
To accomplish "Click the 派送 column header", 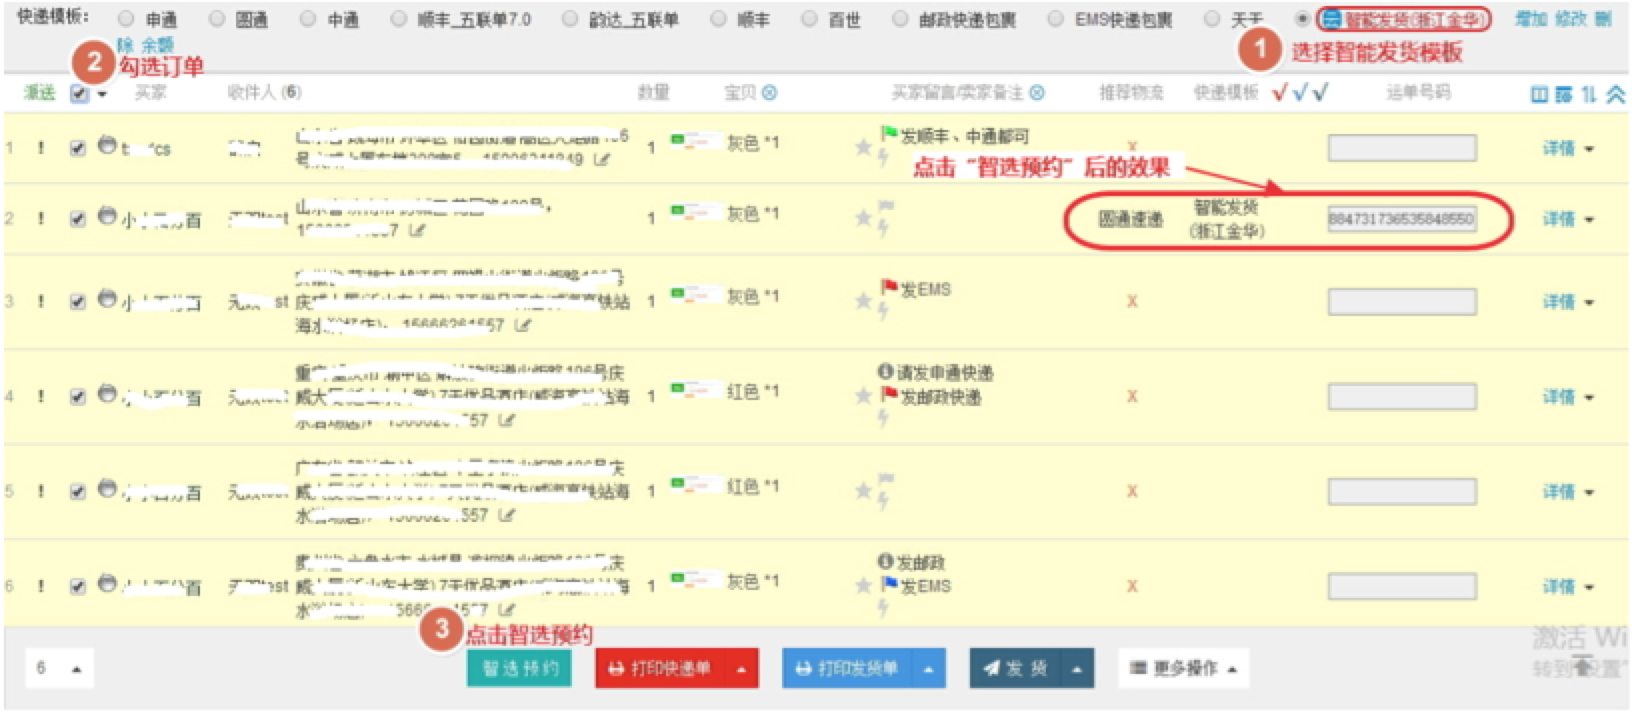I will click(x=39, y=93).
